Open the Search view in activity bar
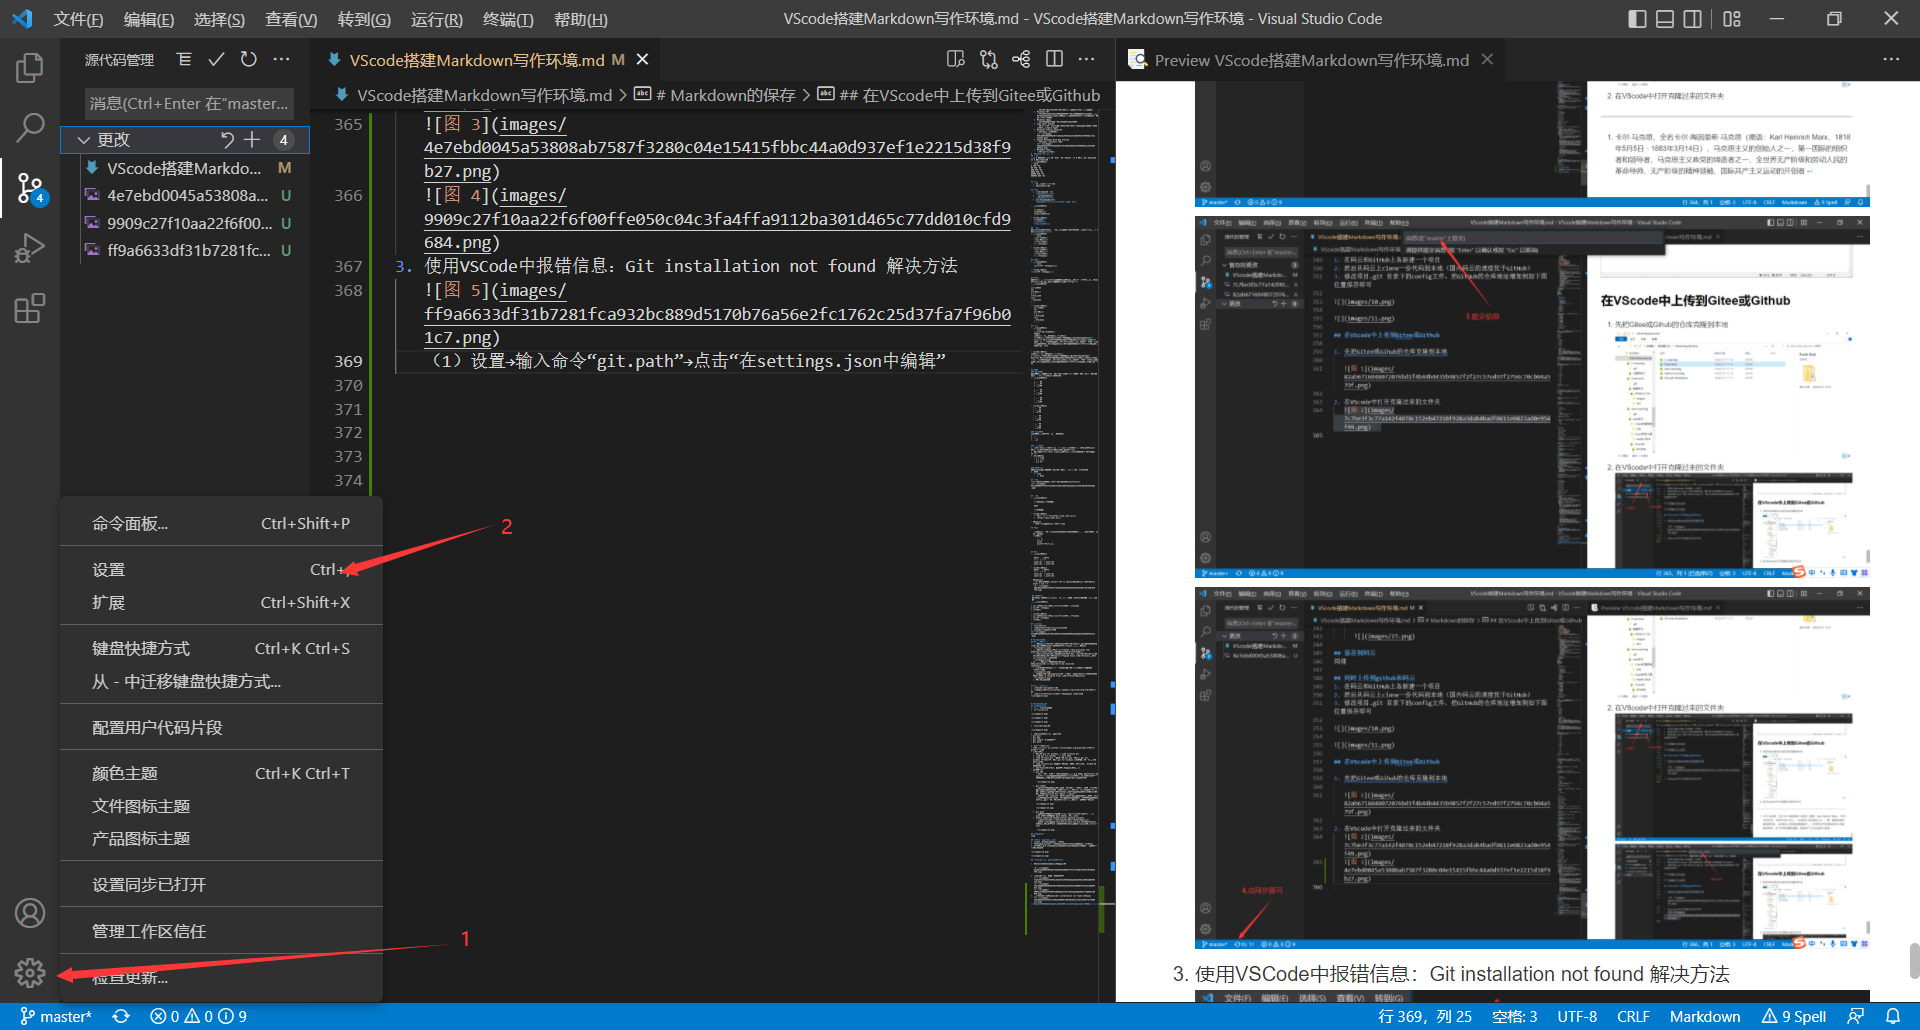The width and height of the screenshot is (1920, 1030). point(30,127)
